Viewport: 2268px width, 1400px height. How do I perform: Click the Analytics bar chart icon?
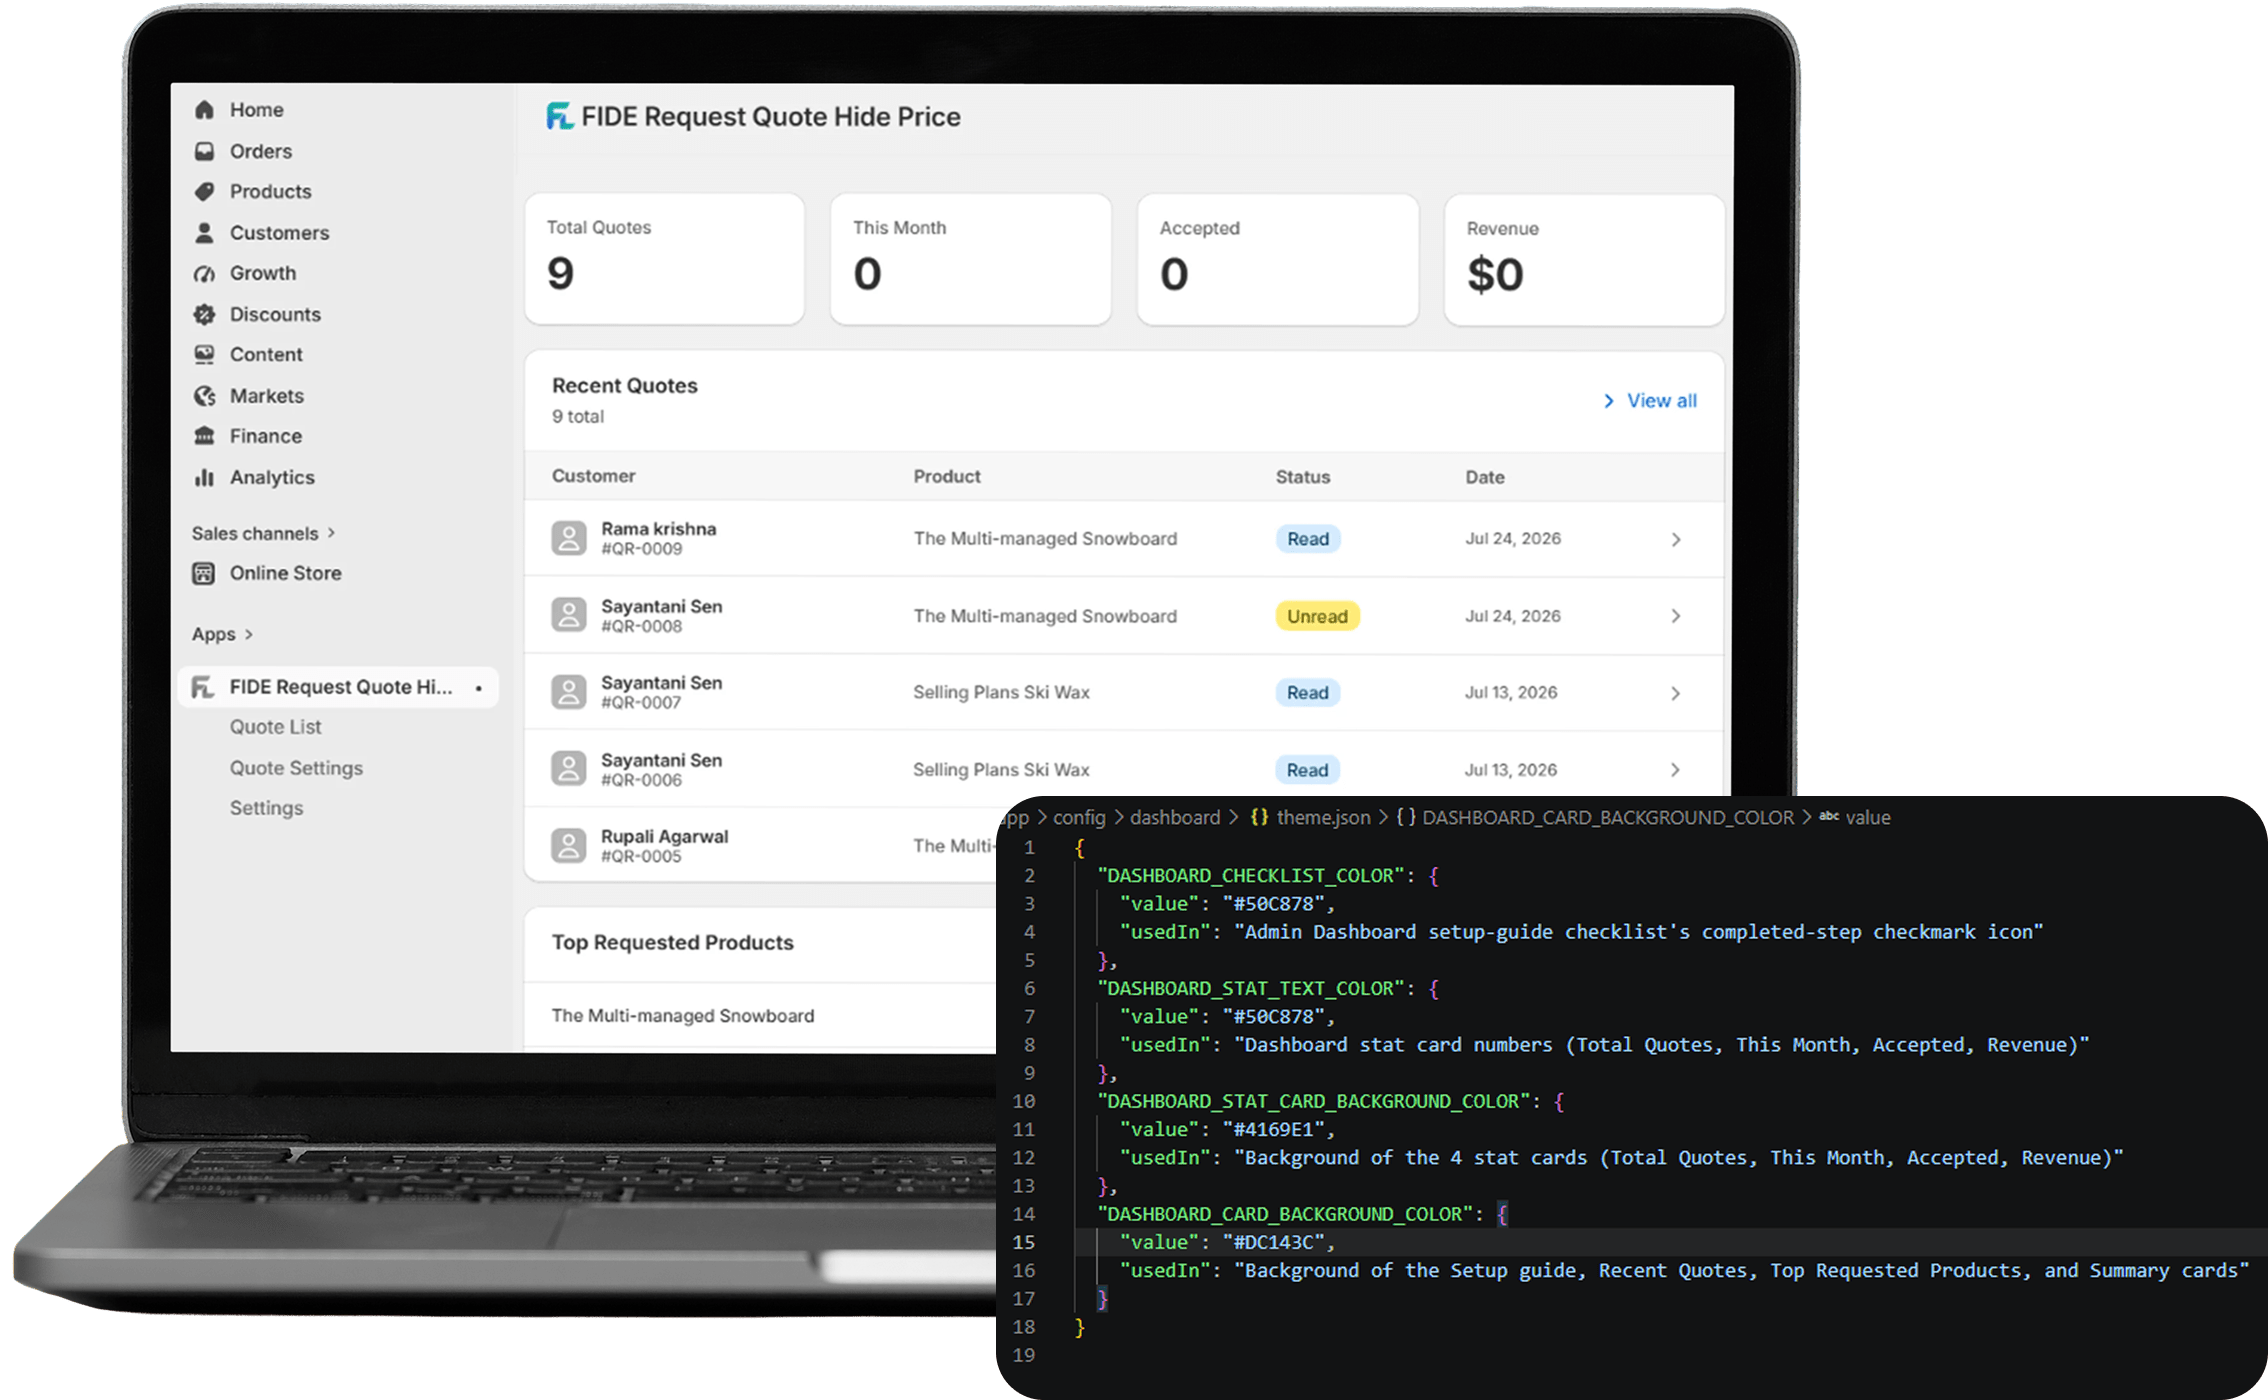204,477
